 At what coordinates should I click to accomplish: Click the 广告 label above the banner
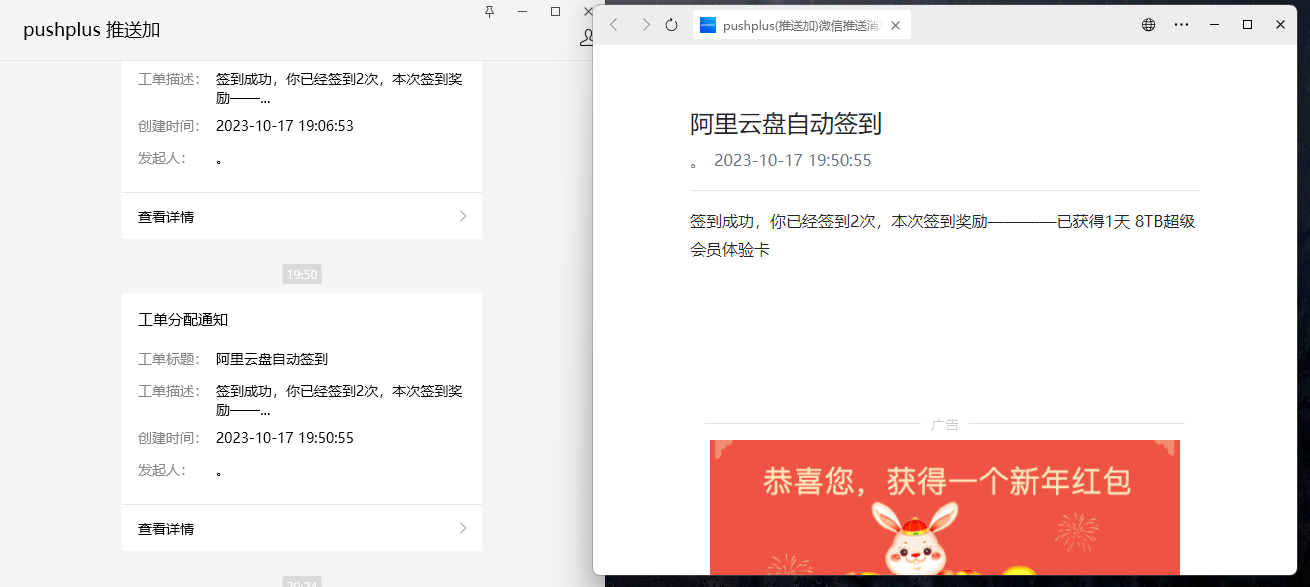click(945, 425)
